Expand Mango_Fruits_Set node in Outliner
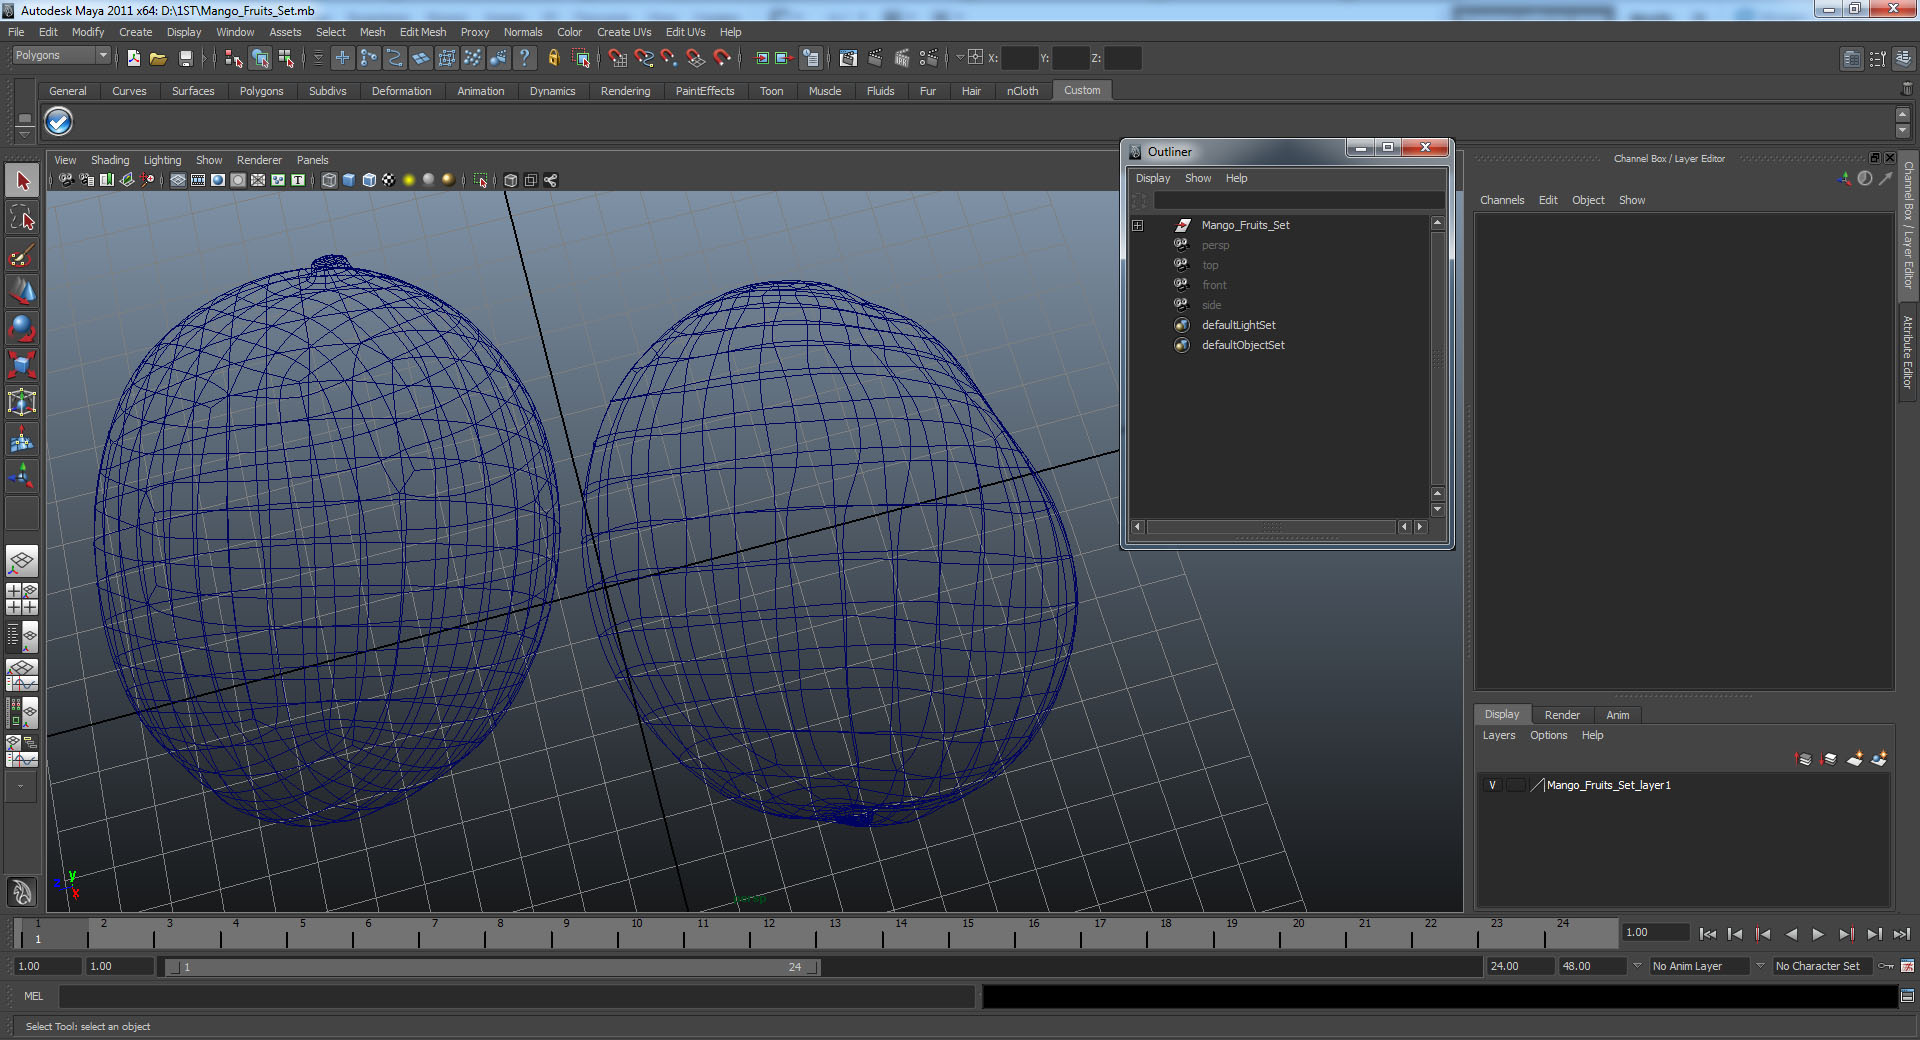Screen dimensions: 1920x1040 tap(1137, 225)
